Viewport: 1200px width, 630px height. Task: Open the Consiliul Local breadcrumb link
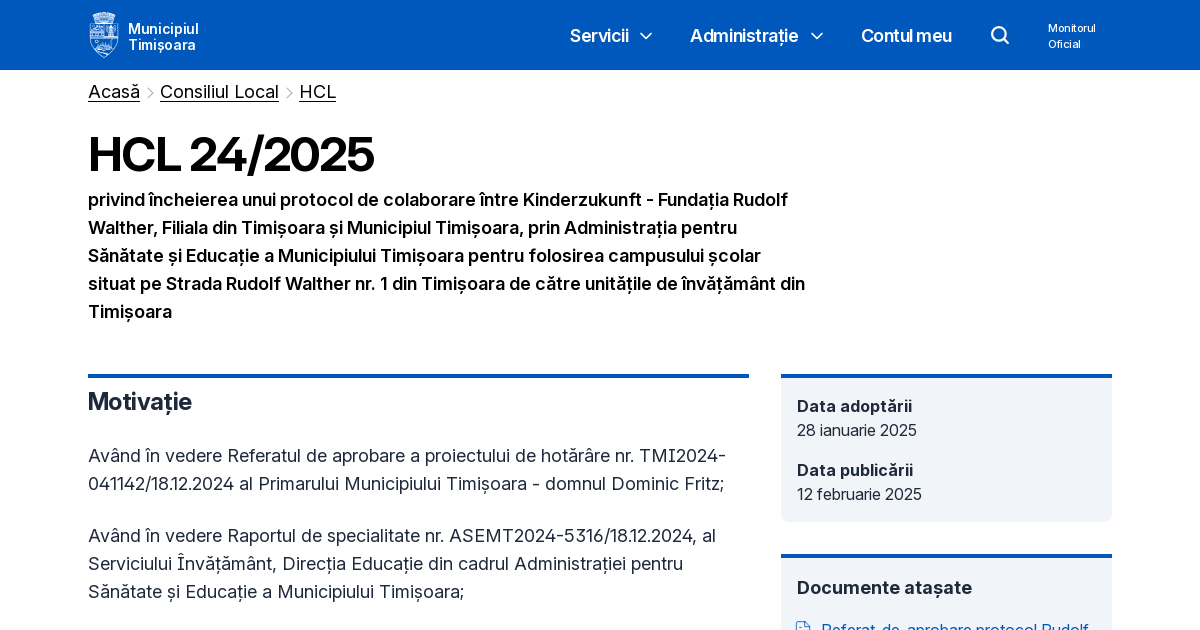point(219,92)
